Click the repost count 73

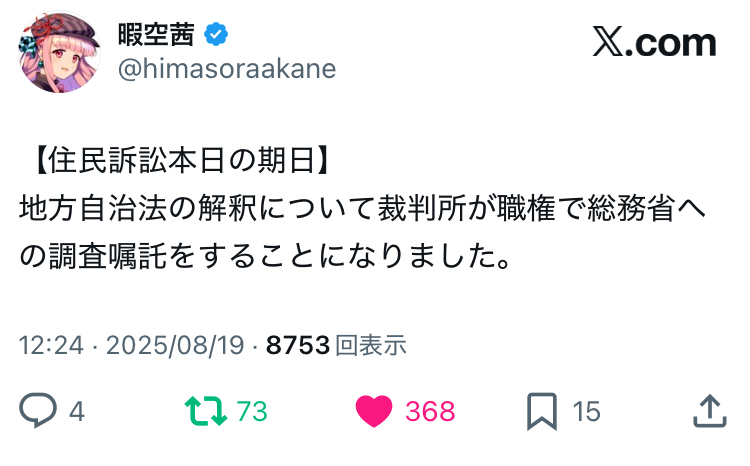tap(252, 411)
